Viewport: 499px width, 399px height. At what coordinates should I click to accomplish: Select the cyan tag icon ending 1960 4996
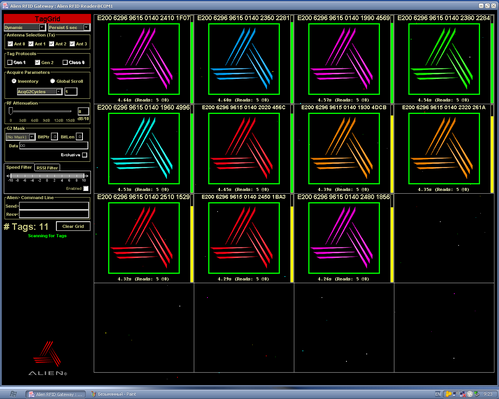pos(144,148)
